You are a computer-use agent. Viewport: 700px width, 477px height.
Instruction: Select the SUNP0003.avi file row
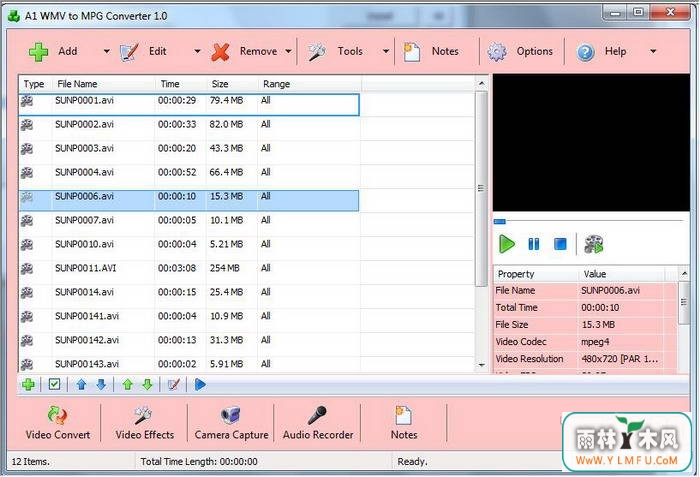click(x=189, y=153)
